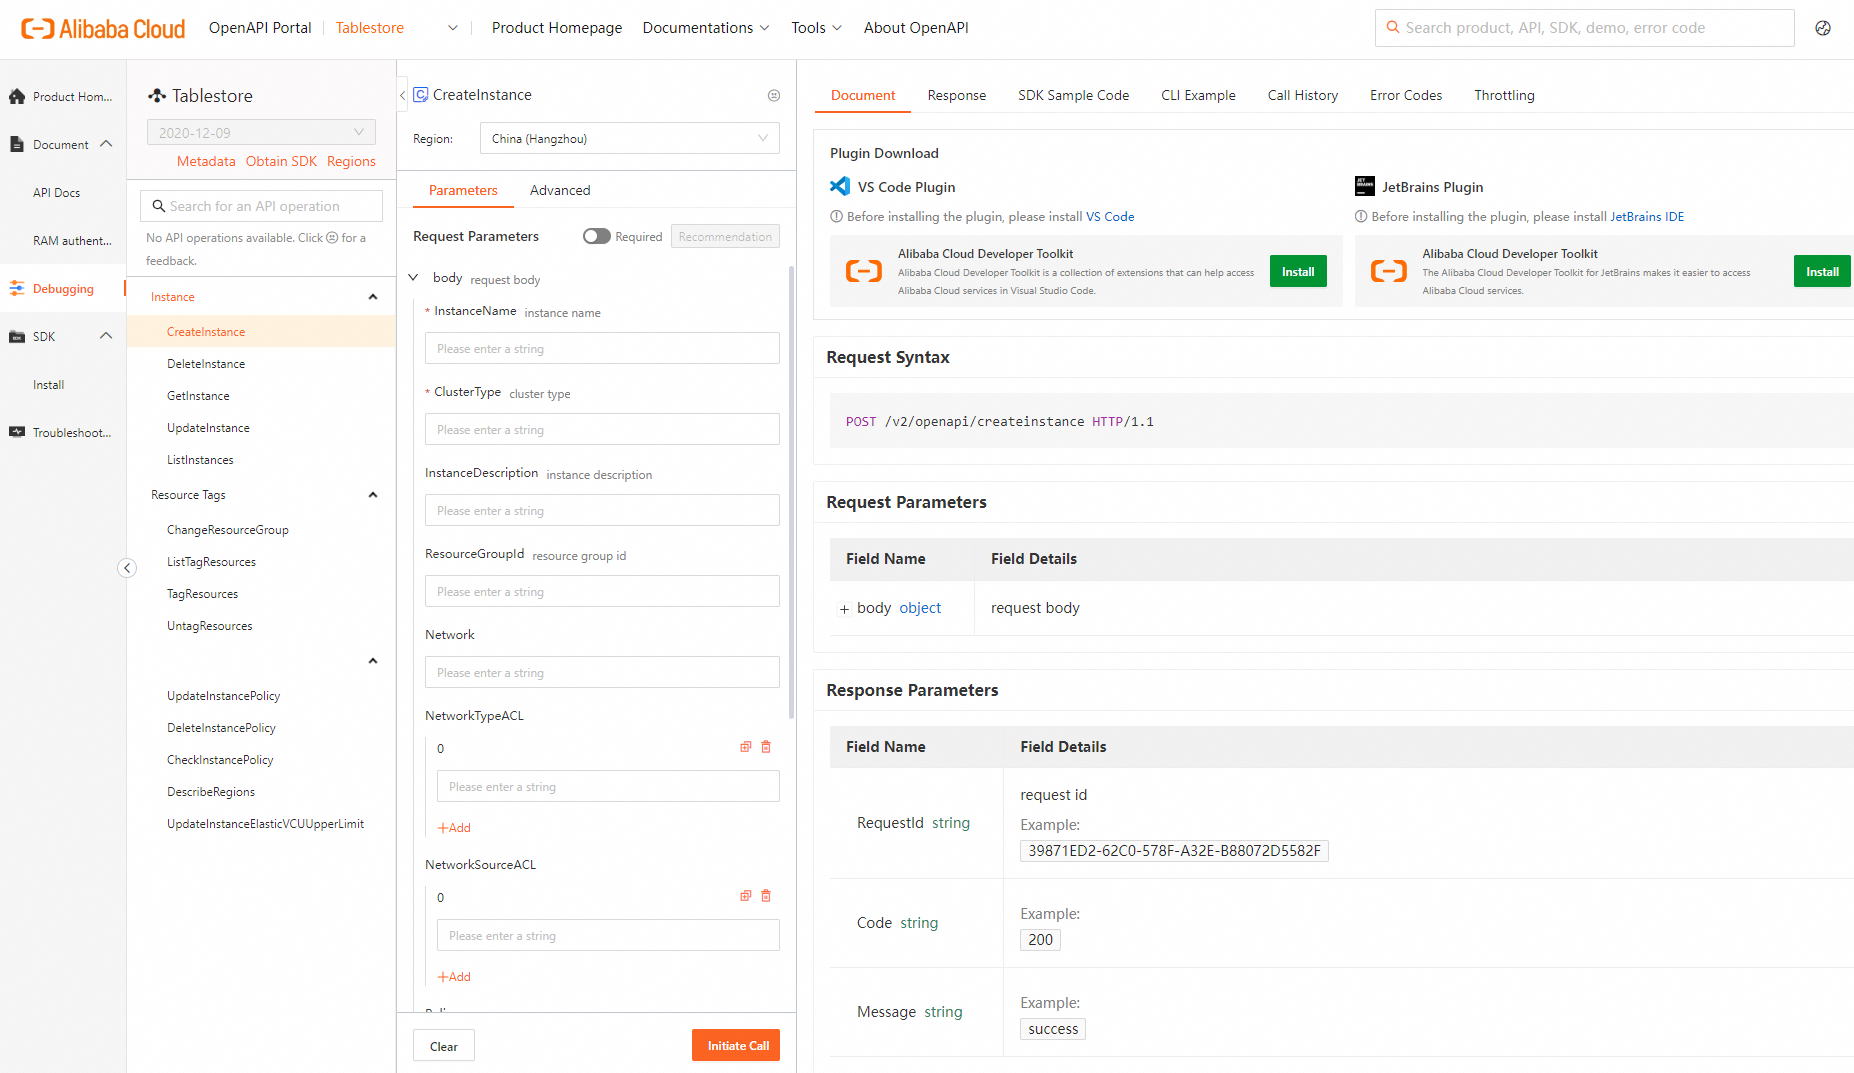1854x1073 pixels.
Task: Click the Clear button
Action: pyautogui.click(x=444, y=1046)
